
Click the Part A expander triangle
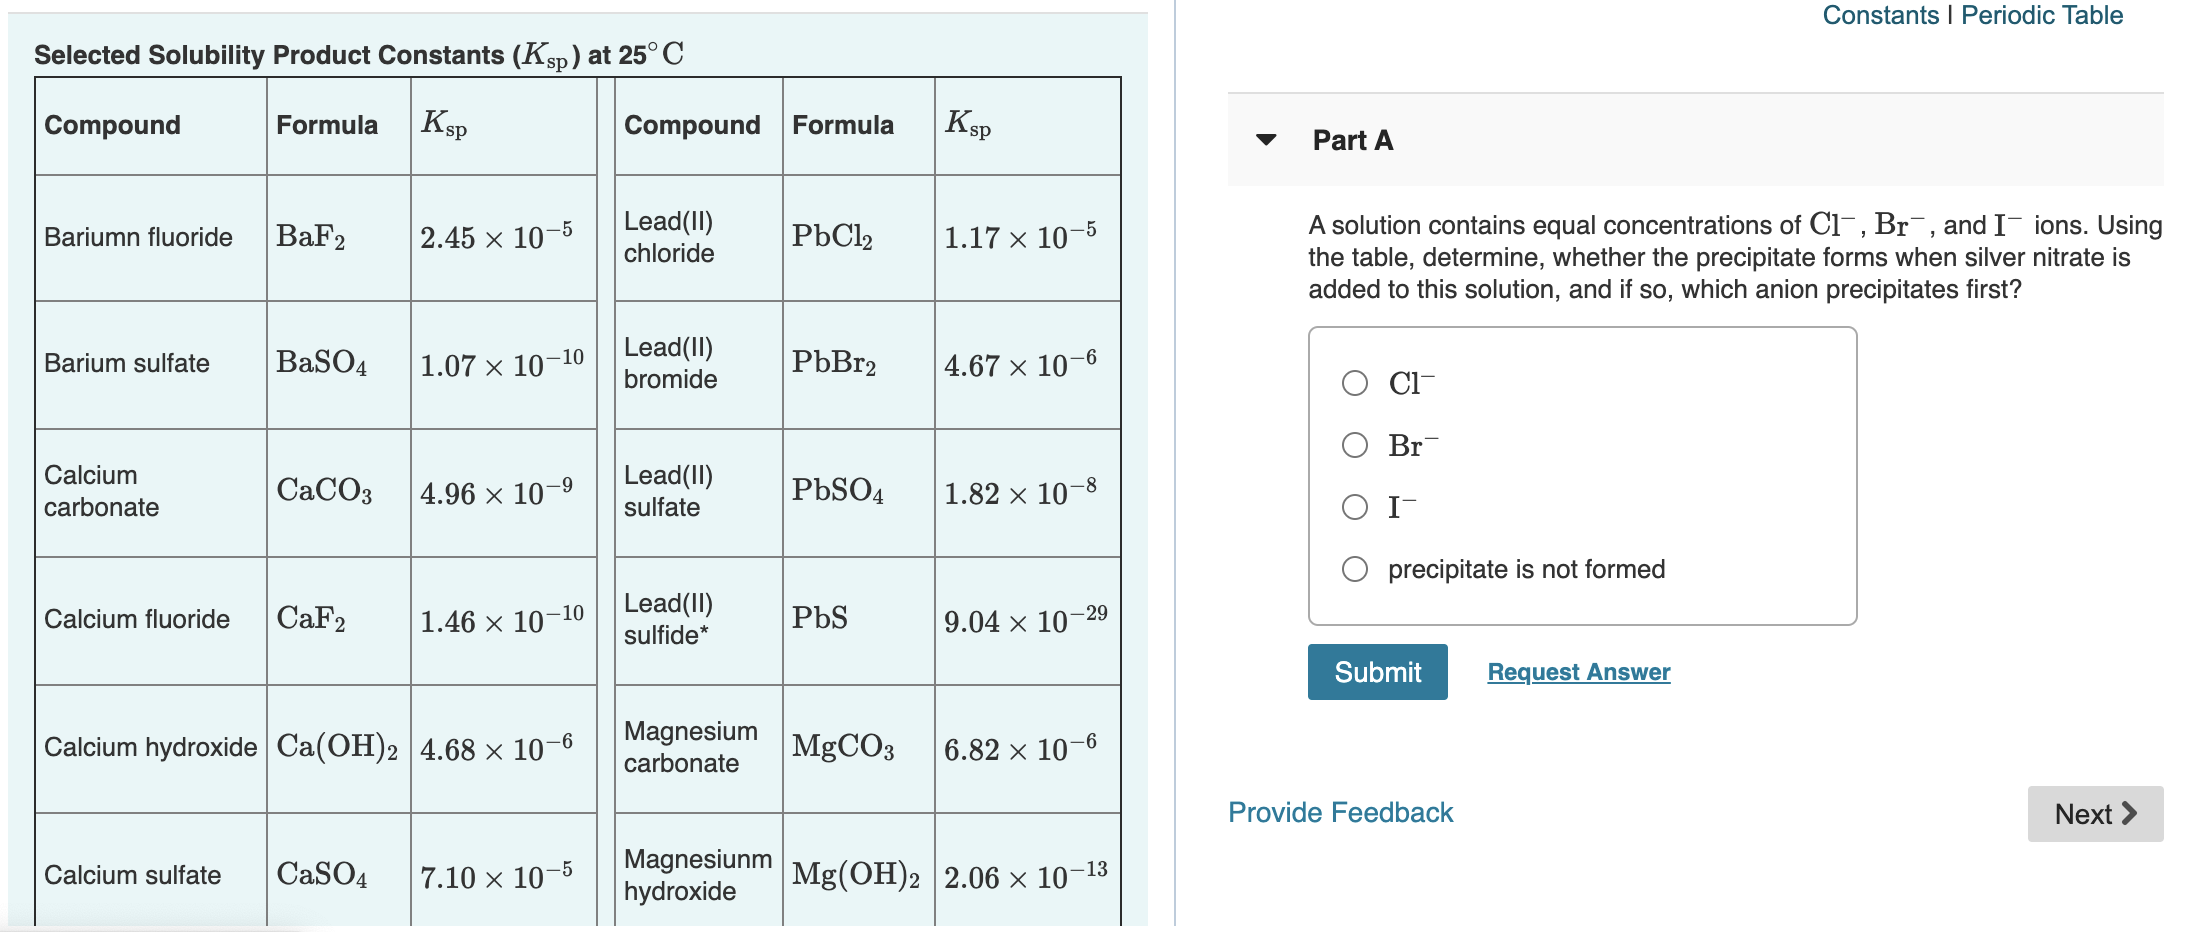pos(1267,141)
